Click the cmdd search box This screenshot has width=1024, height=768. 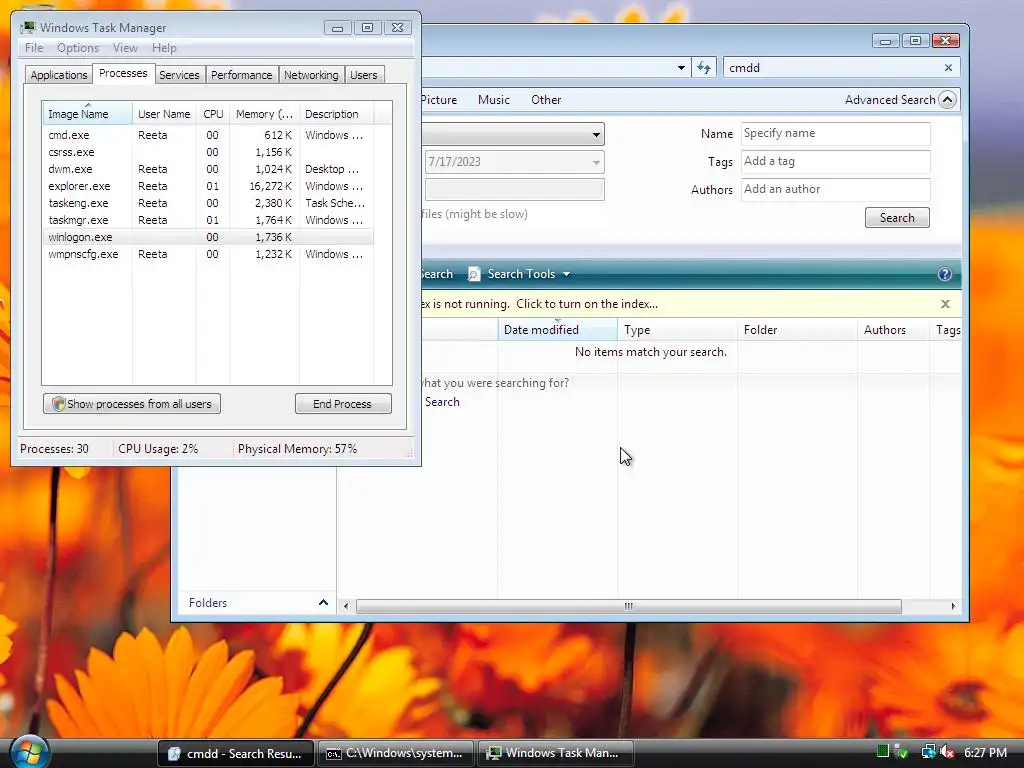(x=833, y=68)
